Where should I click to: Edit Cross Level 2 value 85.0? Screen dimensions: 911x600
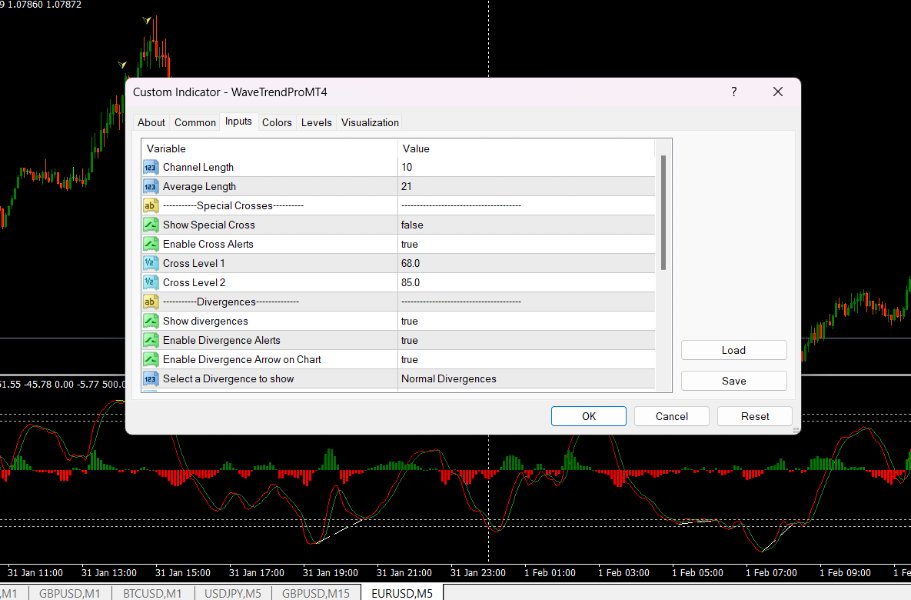click(x=526, y=282)
